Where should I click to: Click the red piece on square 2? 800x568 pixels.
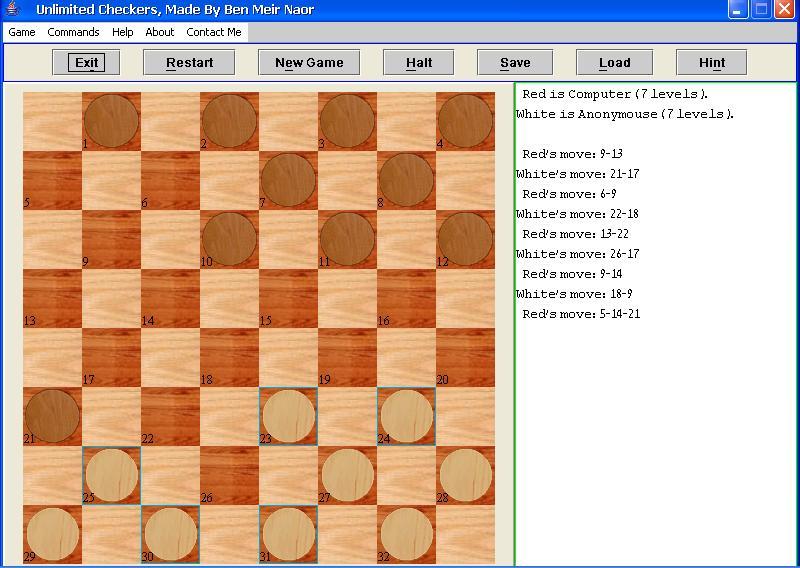pyautogui.click(x=230, y=121)
